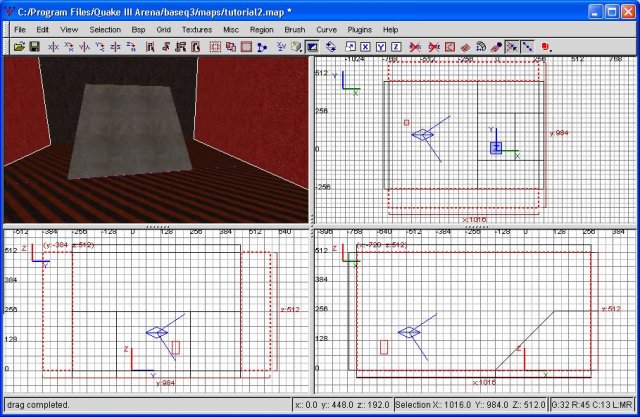Viewport: 640px width, 417px height.
Task: Hollow the selected brush
Action: click(246, 47)
